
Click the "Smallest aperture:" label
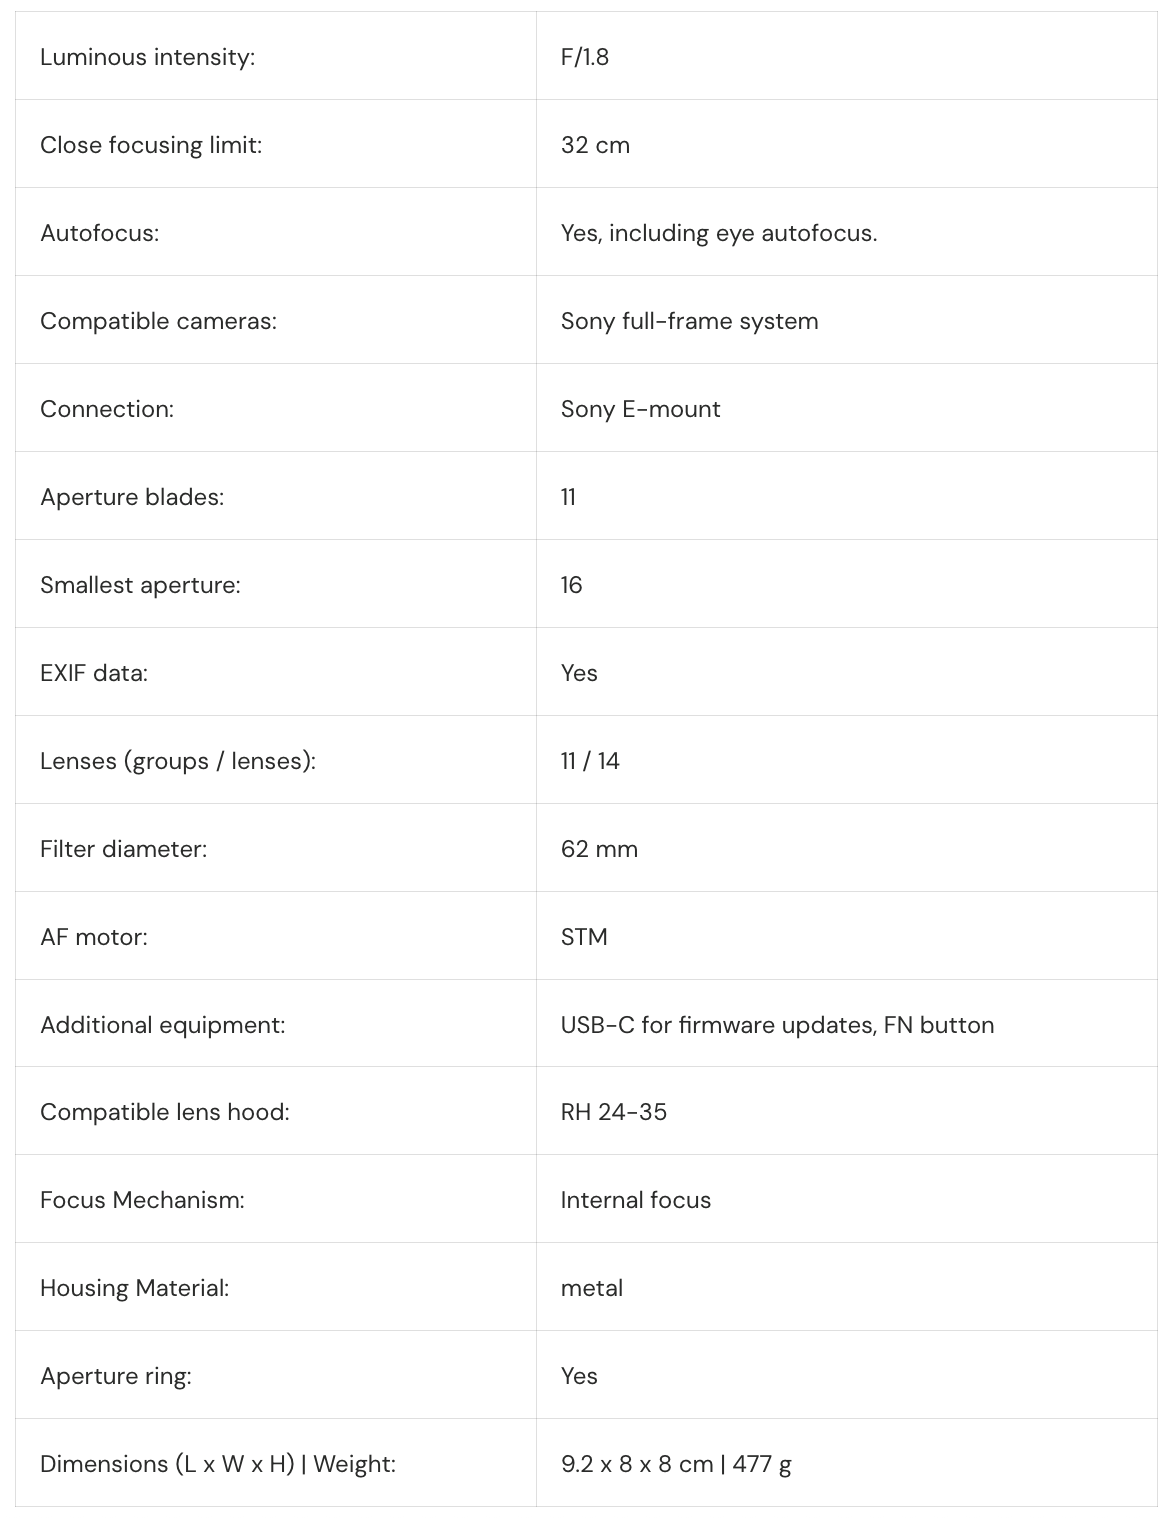[x=140, y=585]
